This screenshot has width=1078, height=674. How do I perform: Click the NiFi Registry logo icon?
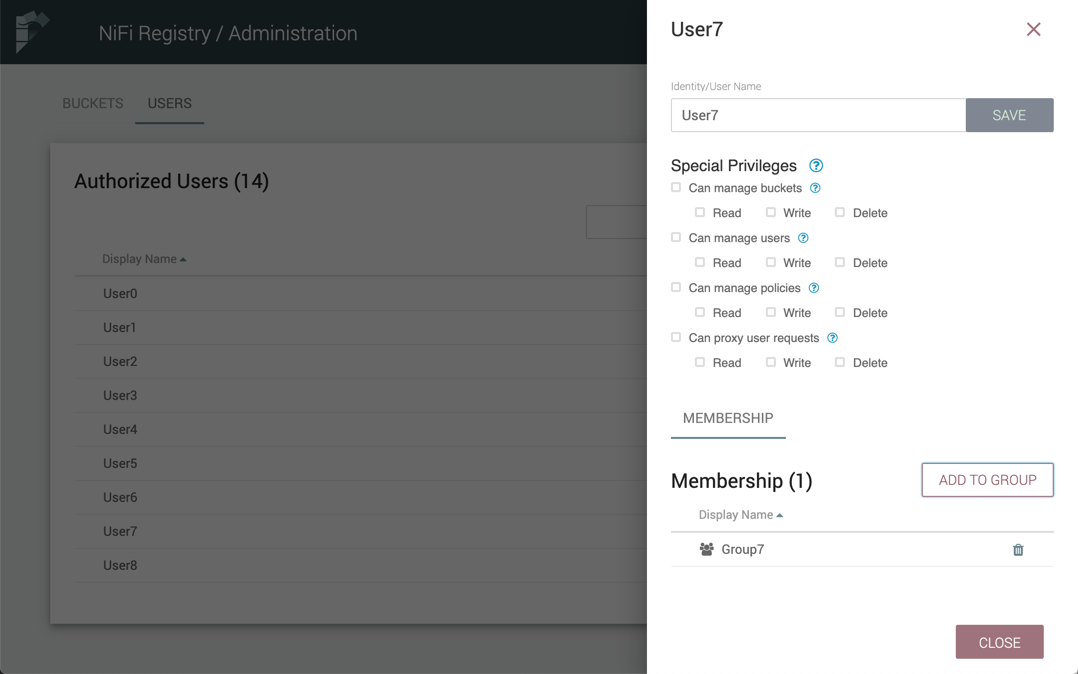[31, 32]
